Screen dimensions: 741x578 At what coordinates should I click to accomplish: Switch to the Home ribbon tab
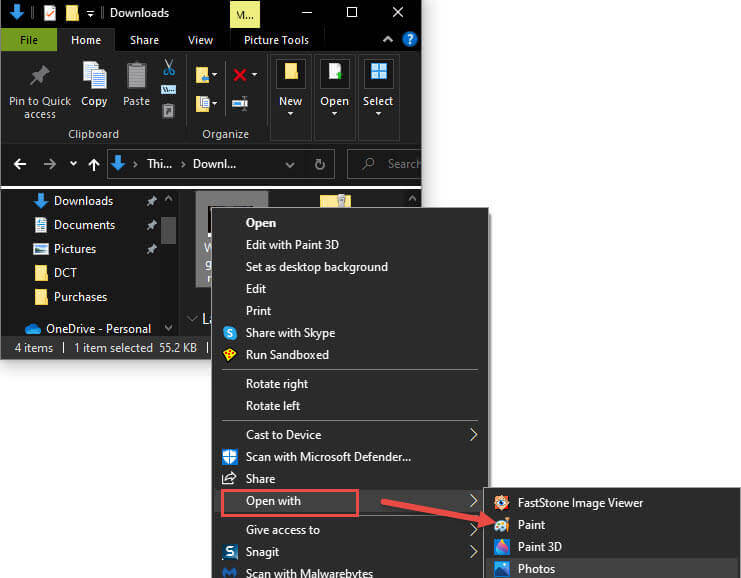[86, 40]
